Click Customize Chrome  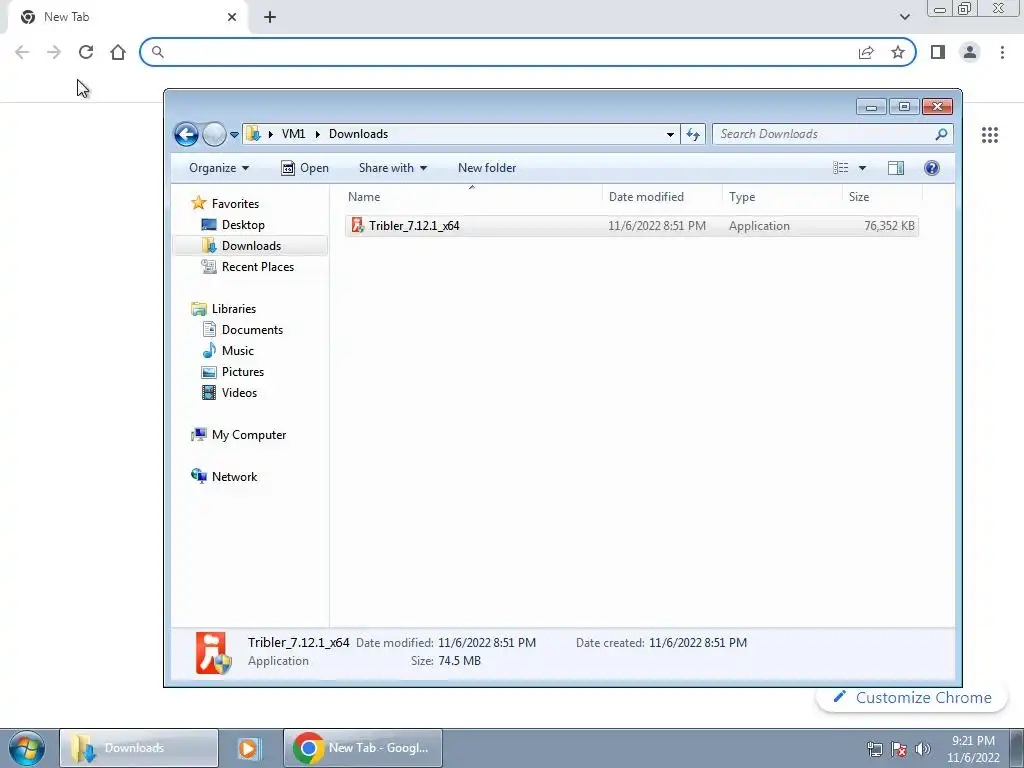(912, 697)
